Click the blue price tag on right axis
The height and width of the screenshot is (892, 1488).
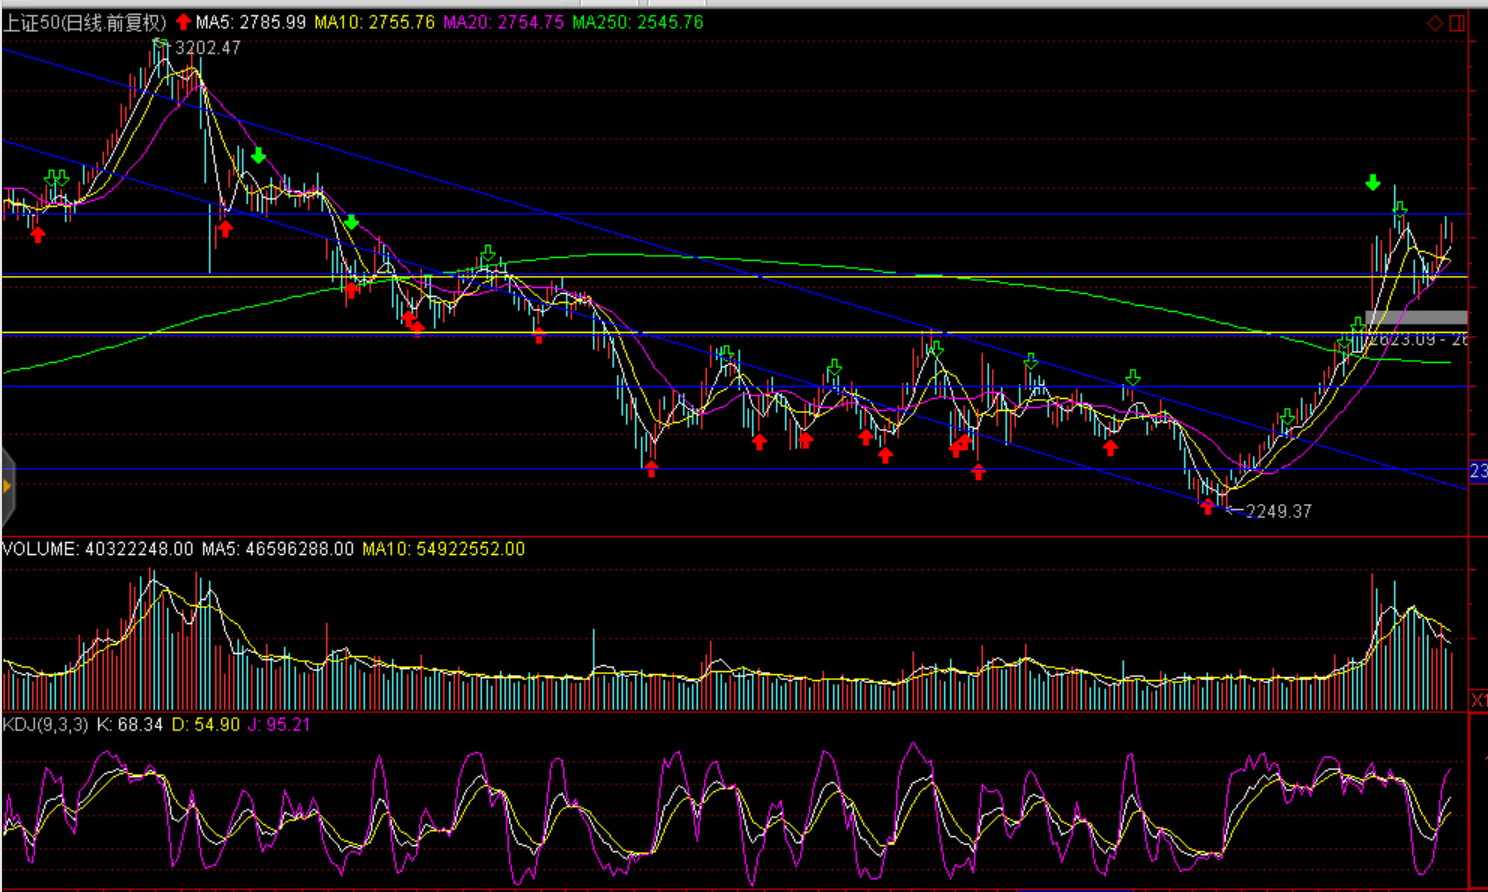click(1478, 471)
